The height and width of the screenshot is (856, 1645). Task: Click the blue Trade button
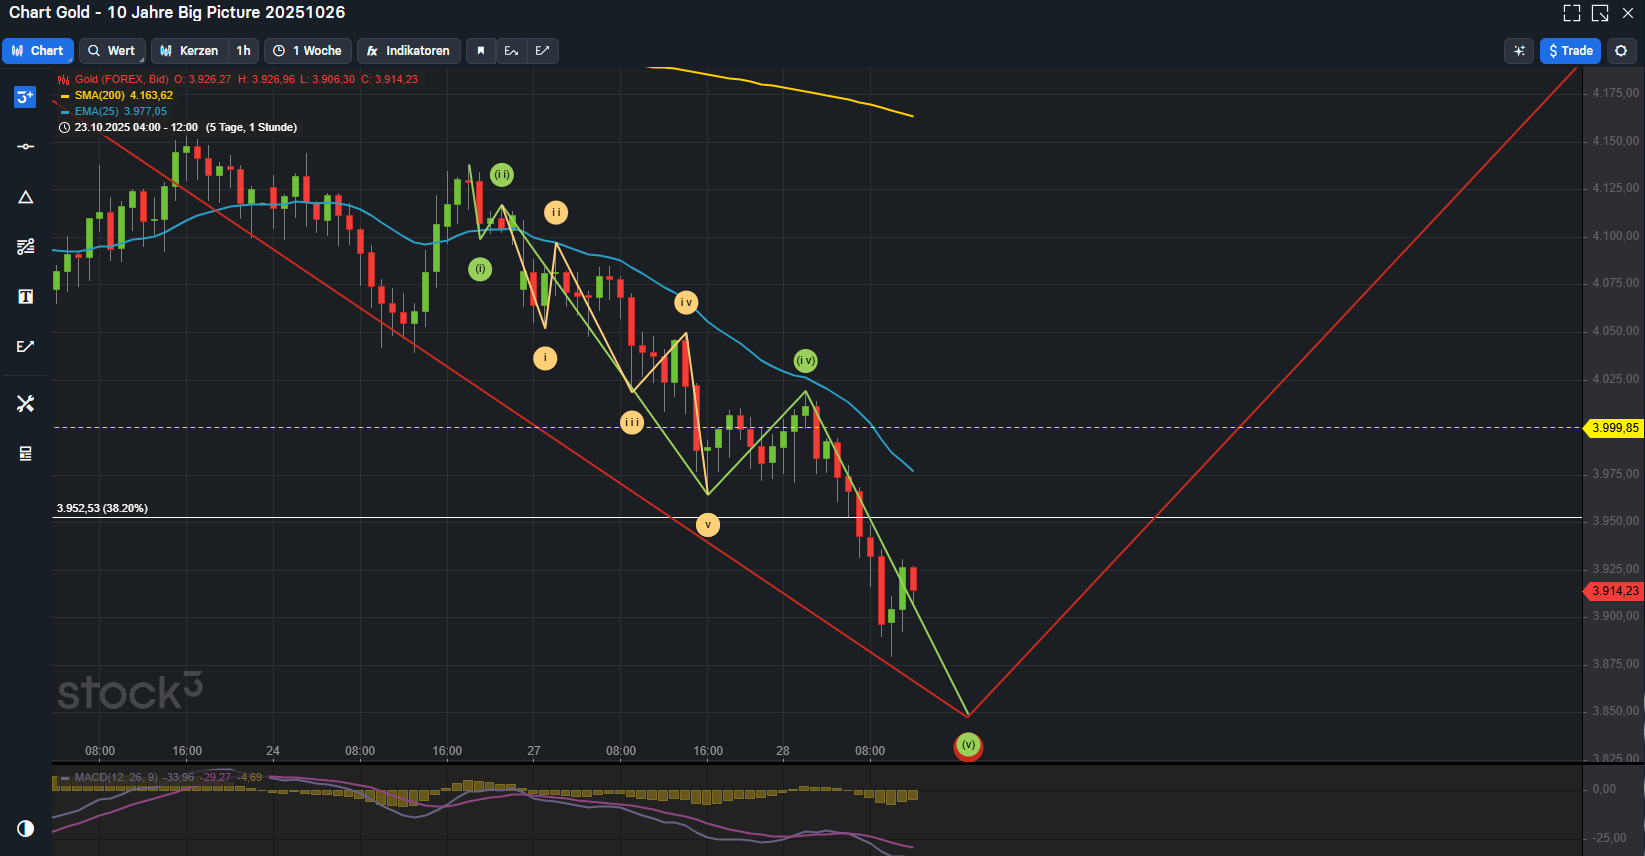point(1570,51)
